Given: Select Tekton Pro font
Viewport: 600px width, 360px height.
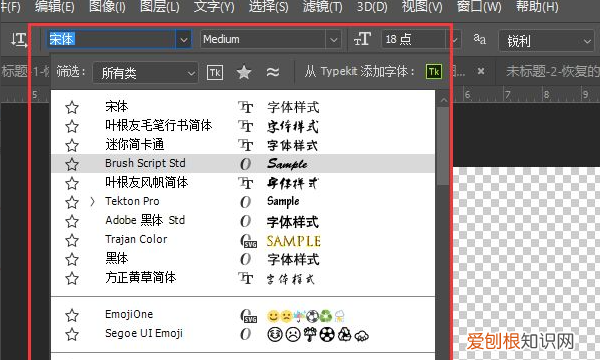Looking at the screenshot, I should 132,201.
